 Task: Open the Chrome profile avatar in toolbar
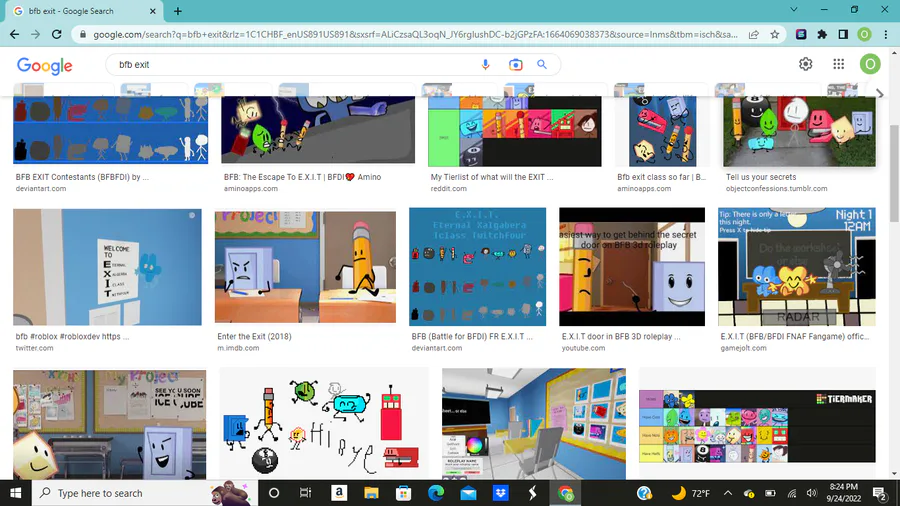click(864, 34)
